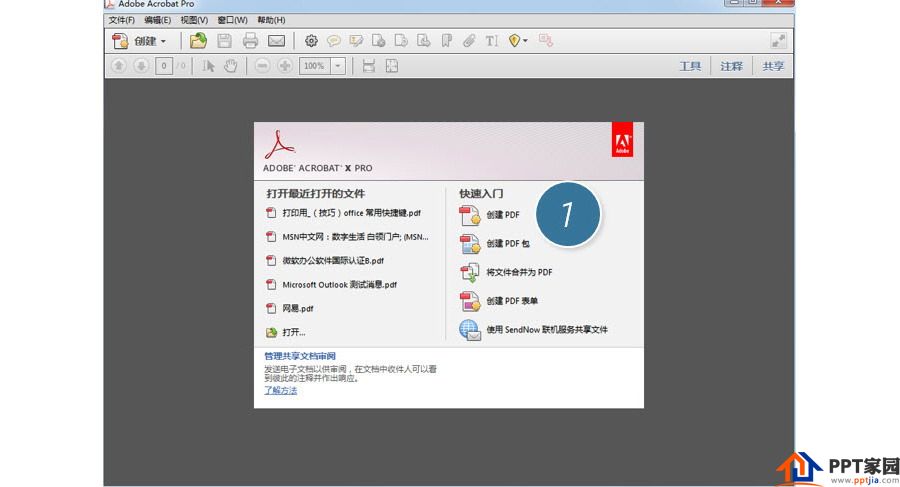Click the page with gear icon
Viewport: 900px width, 487px height.
[x=378, y=41]
